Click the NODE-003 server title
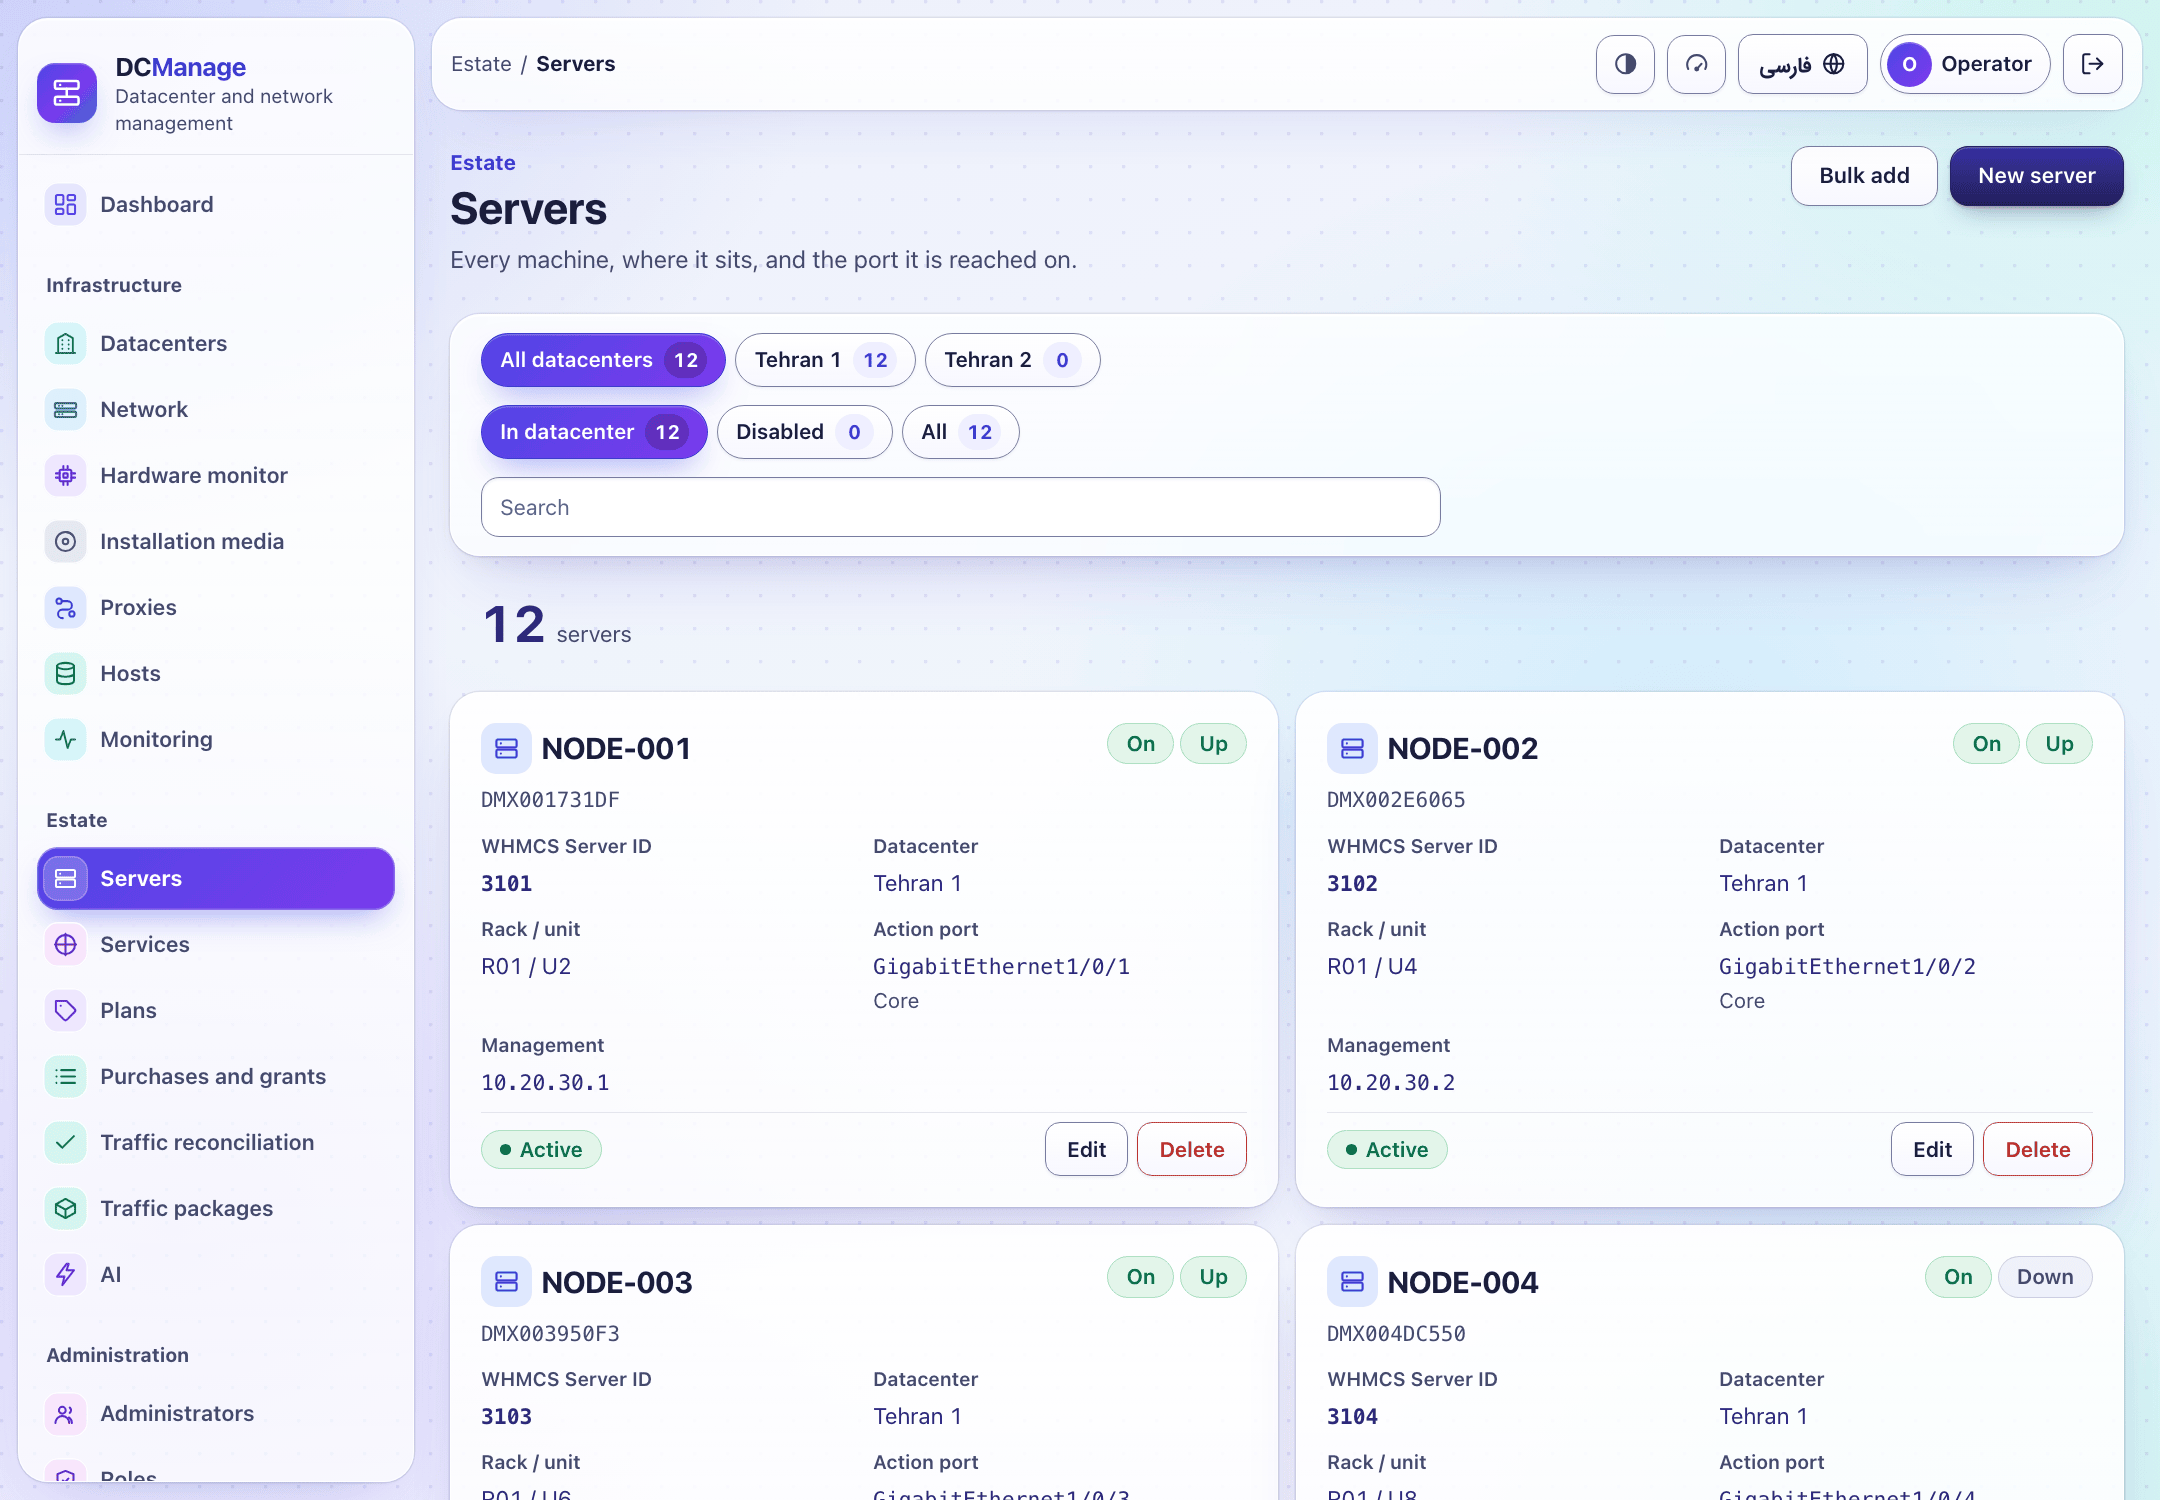 [x=617, y=1283]
